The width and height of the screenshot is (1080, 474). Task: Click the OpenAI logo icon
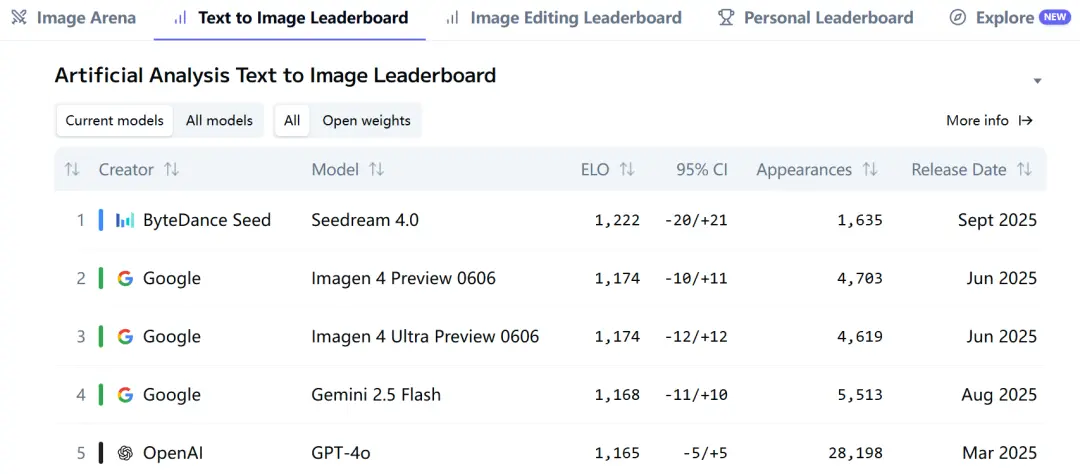coord(125,453)
